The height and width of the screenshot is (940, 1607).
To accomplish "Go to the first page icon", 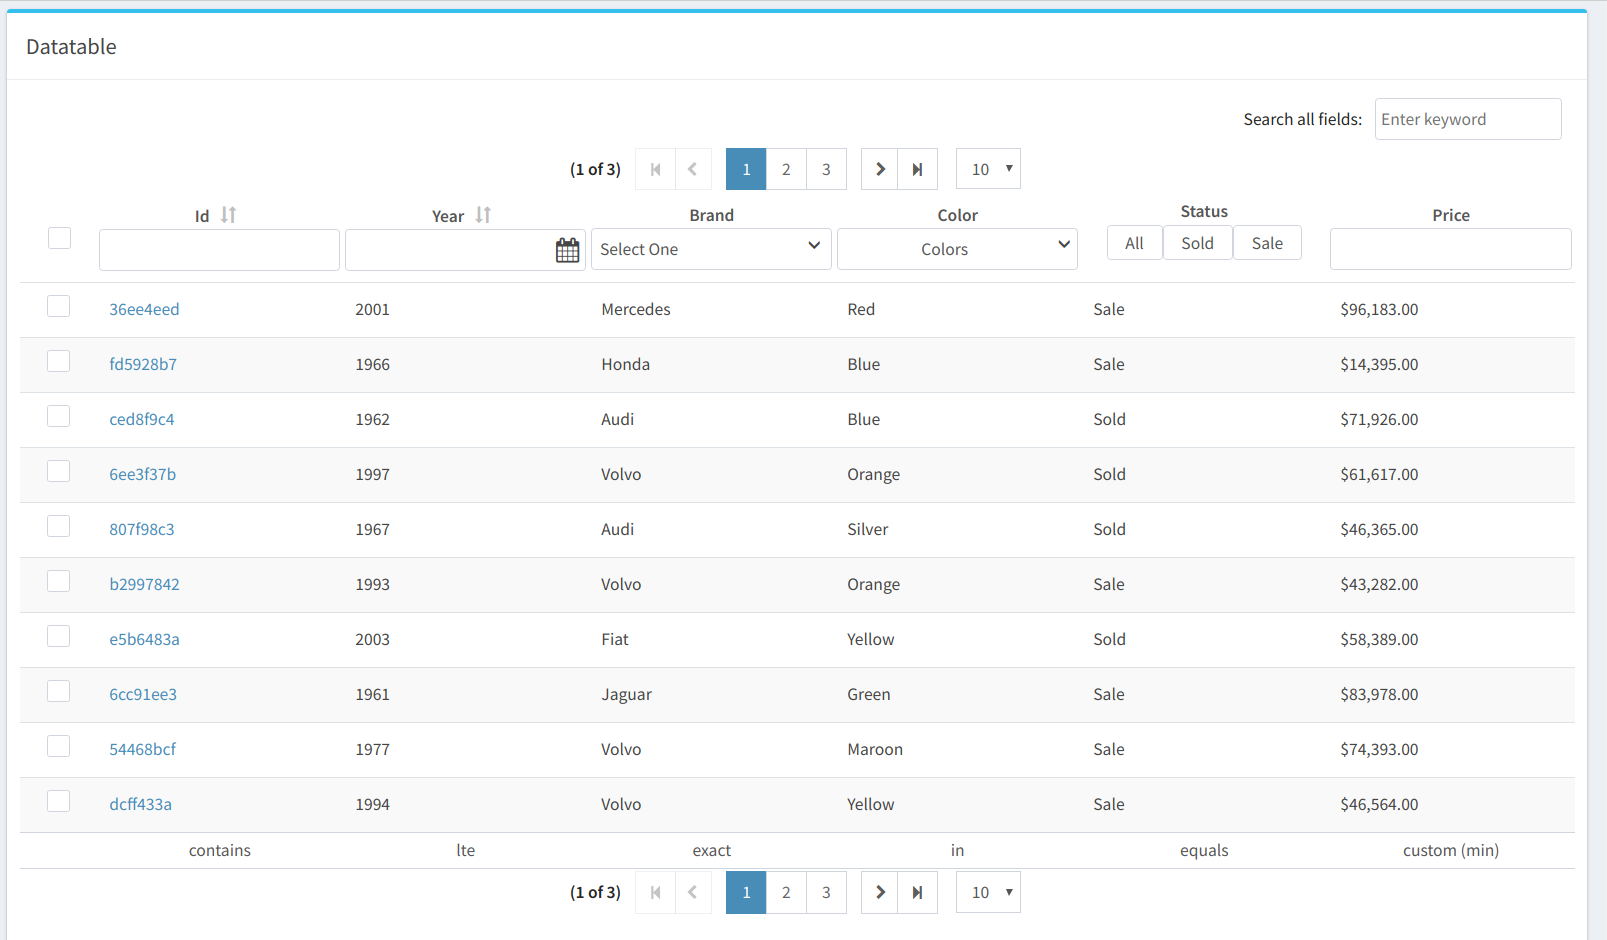I will click(655, 168).
